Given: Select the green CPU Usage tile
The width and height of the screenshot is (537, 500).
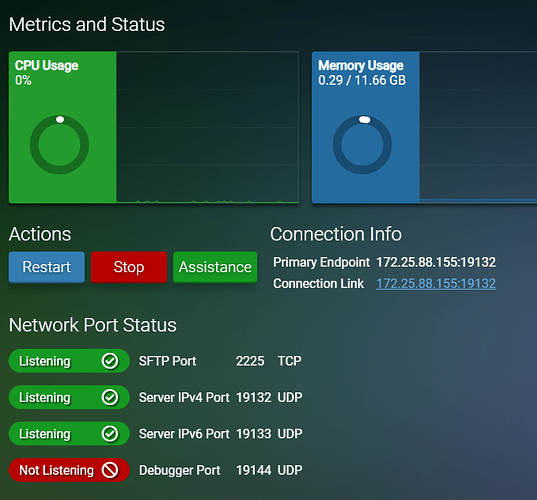Looking at the screenshot, I should [63, 127].
